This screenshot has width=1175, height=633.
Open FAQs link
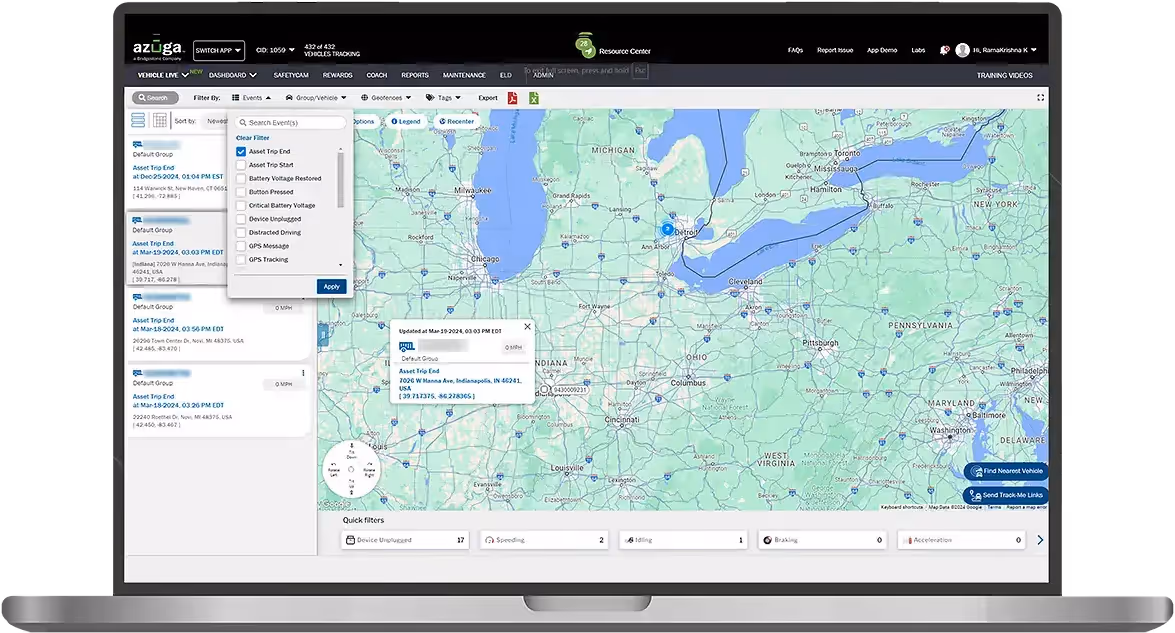[x=795, y=50]
